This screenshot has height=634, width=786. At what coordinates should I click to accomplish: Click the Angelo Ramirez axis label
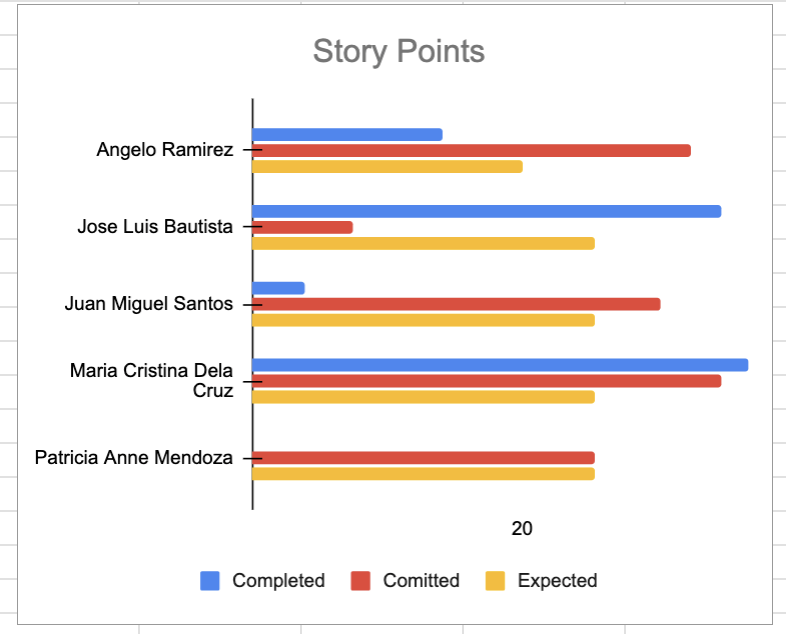[164, 150]
